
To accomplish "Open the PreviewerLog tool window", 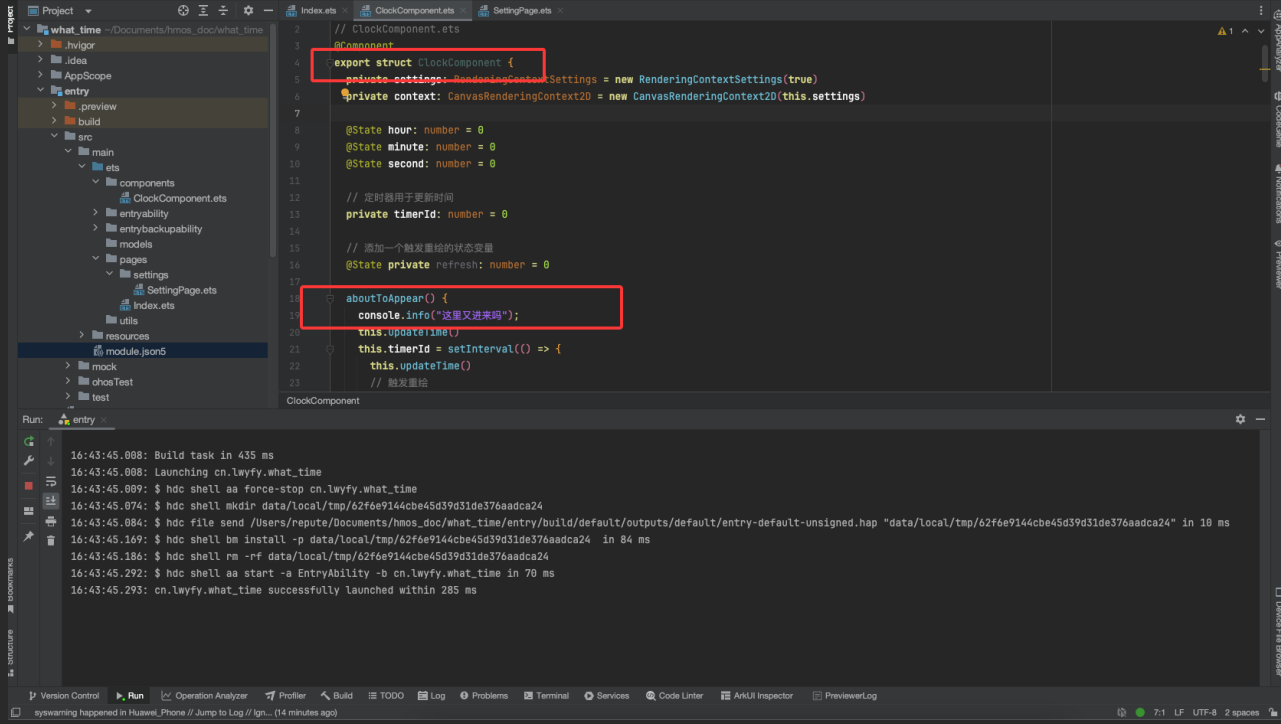I will pos(845,696).
